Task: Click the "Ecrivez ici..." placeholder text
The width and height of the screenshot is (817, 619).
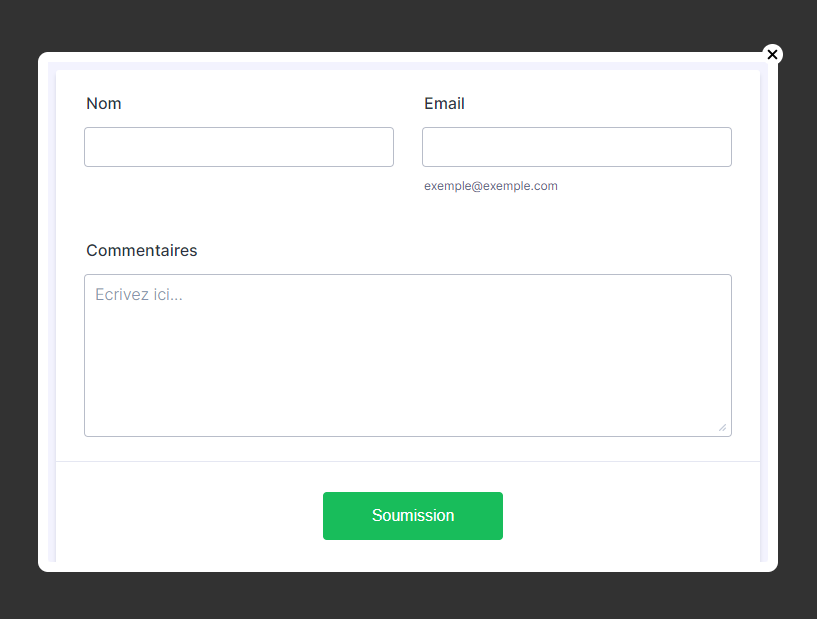Action: 139,295
